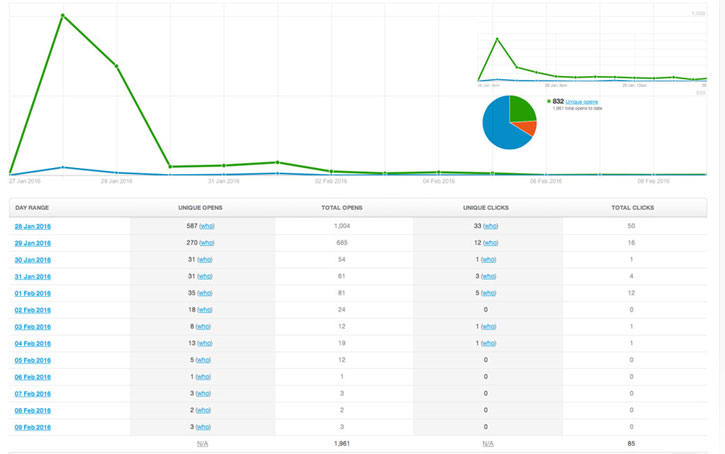Click the 85 total clicks sum
This screenshot has height=454, width=725.
[x=631, y=444]
